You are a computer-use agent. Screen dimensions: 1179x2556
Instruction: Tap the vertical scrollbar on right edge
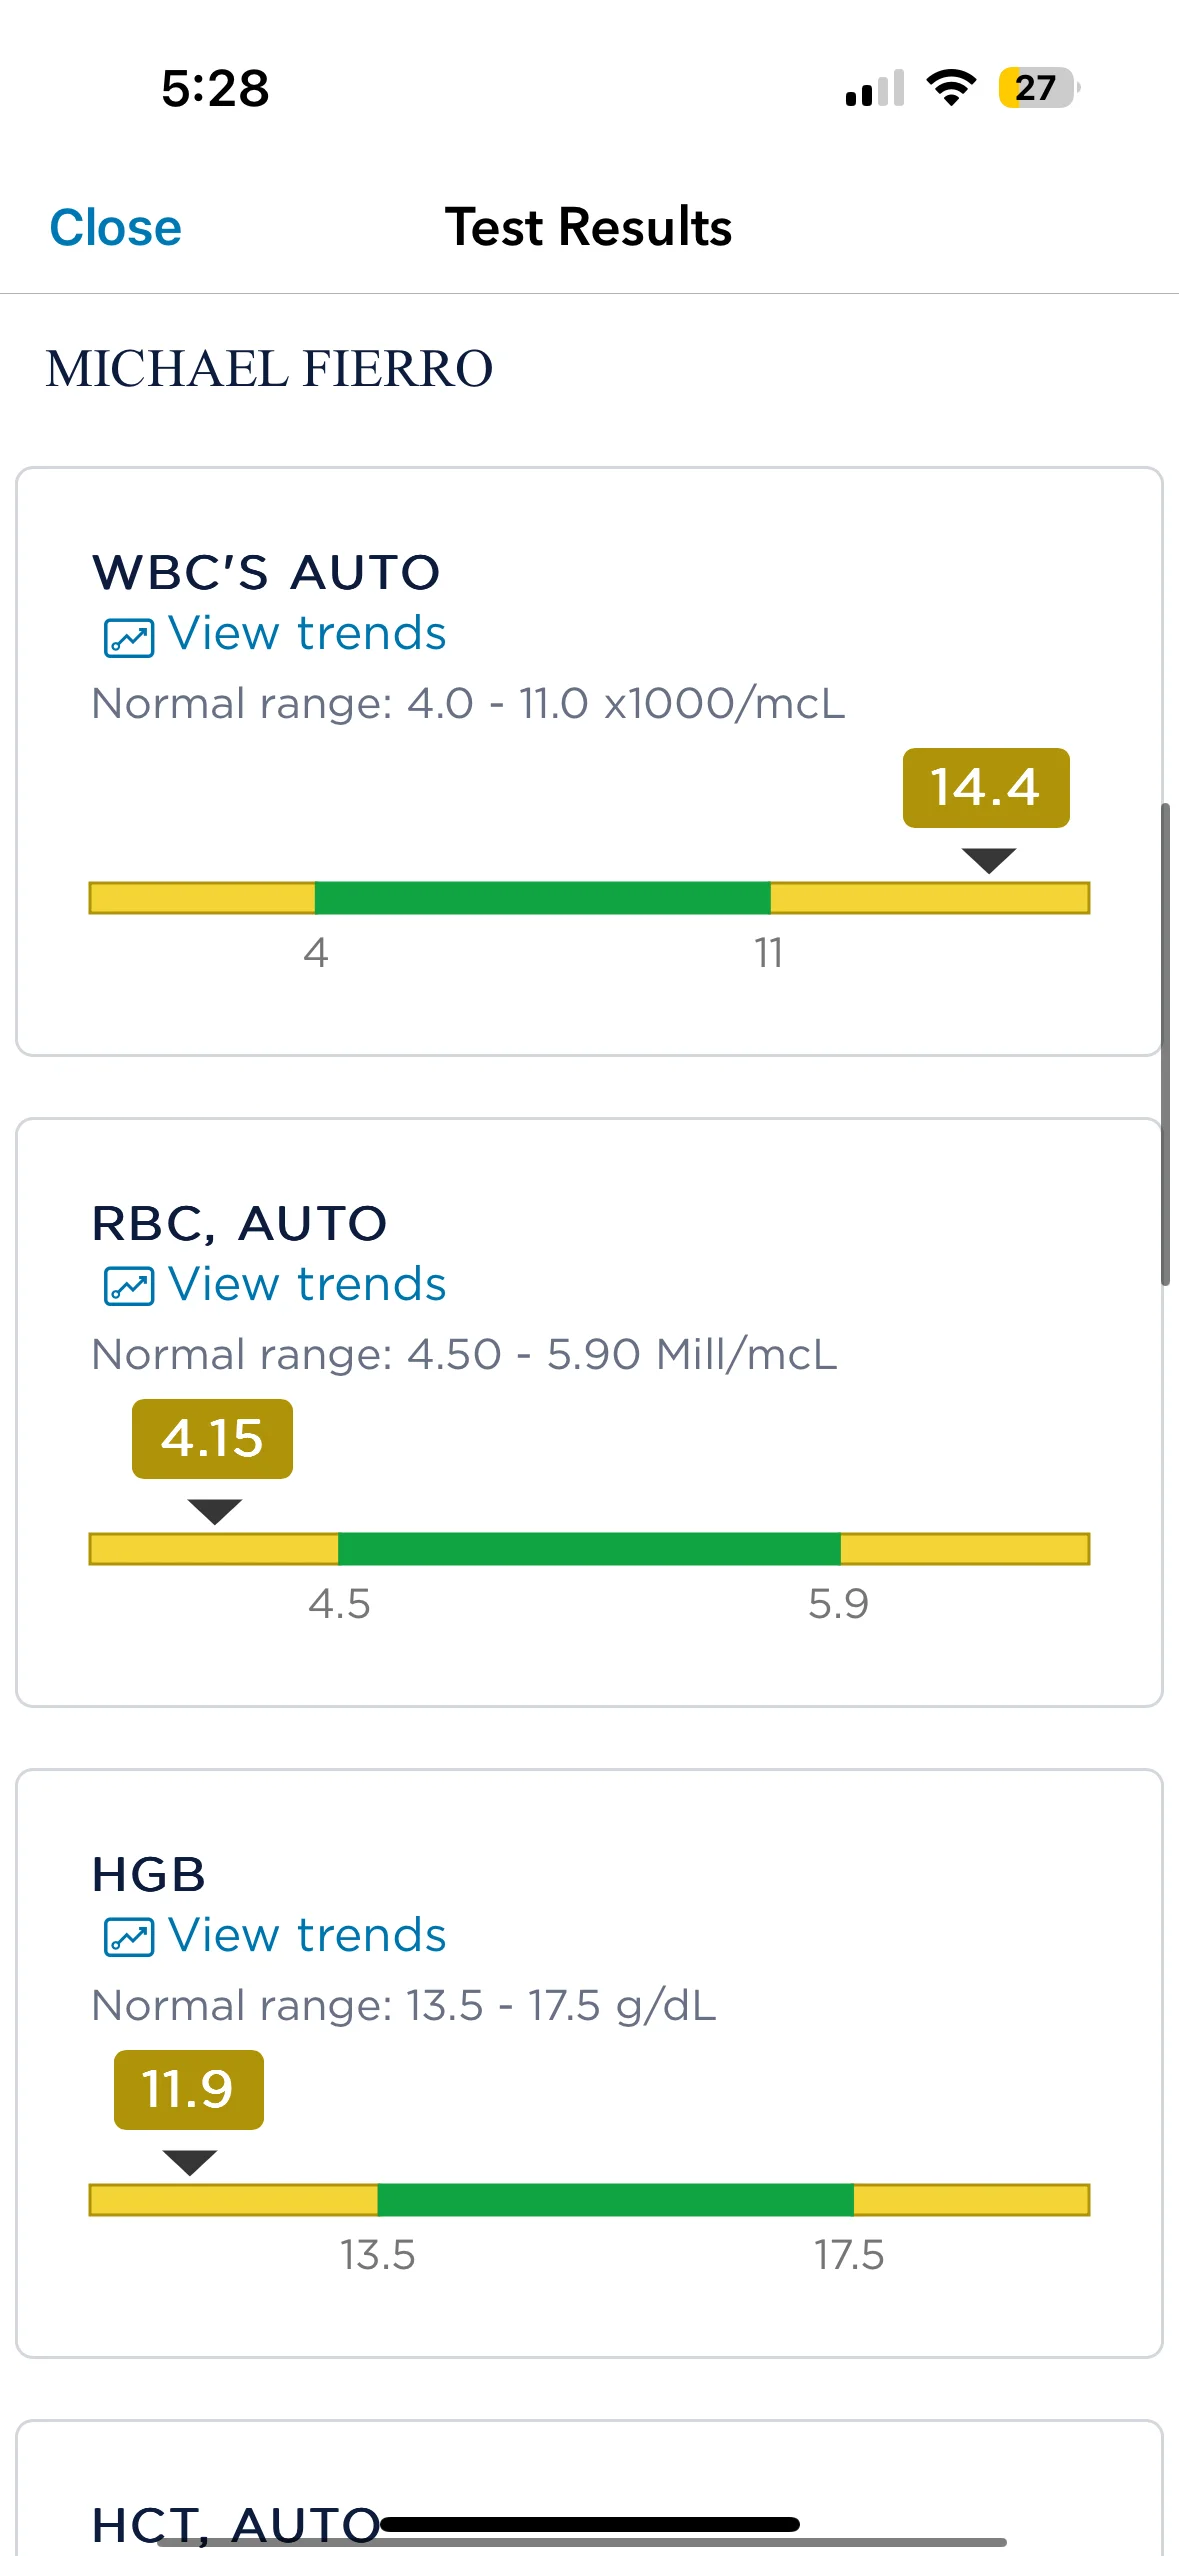[x=1165, y=1043]
